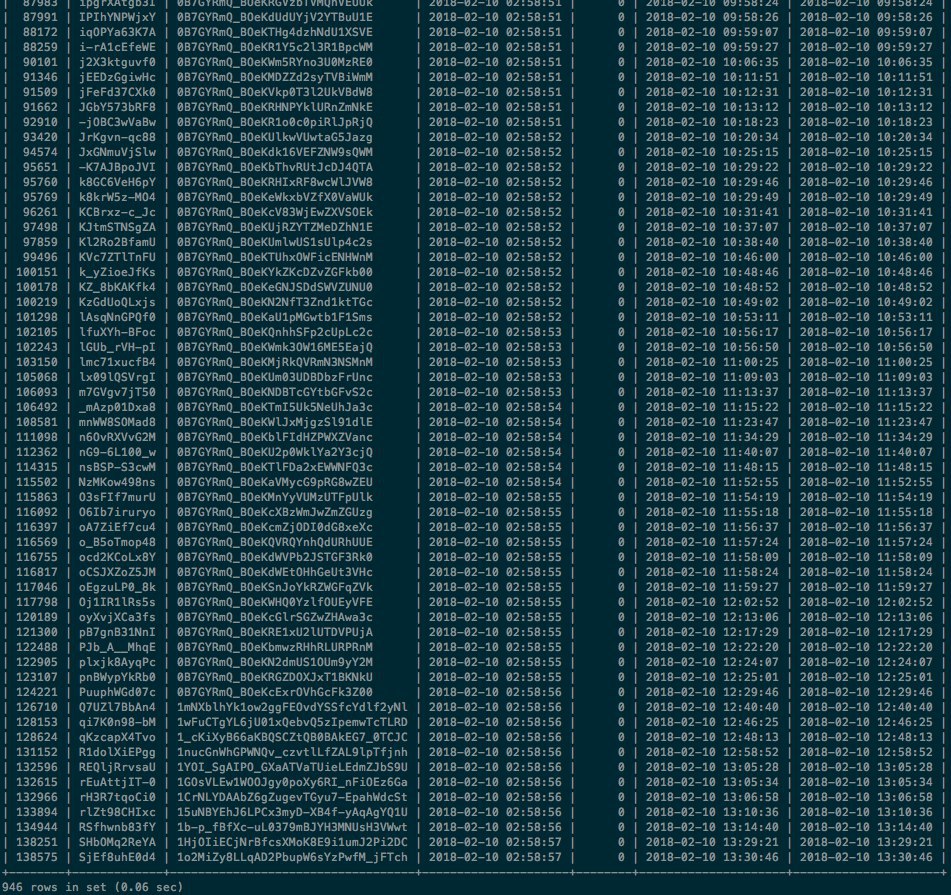Image resolution: width=951 pixels, height=895 pixels.
Task: Click the key JrKgvn-qc88
Action: point(117,137)
